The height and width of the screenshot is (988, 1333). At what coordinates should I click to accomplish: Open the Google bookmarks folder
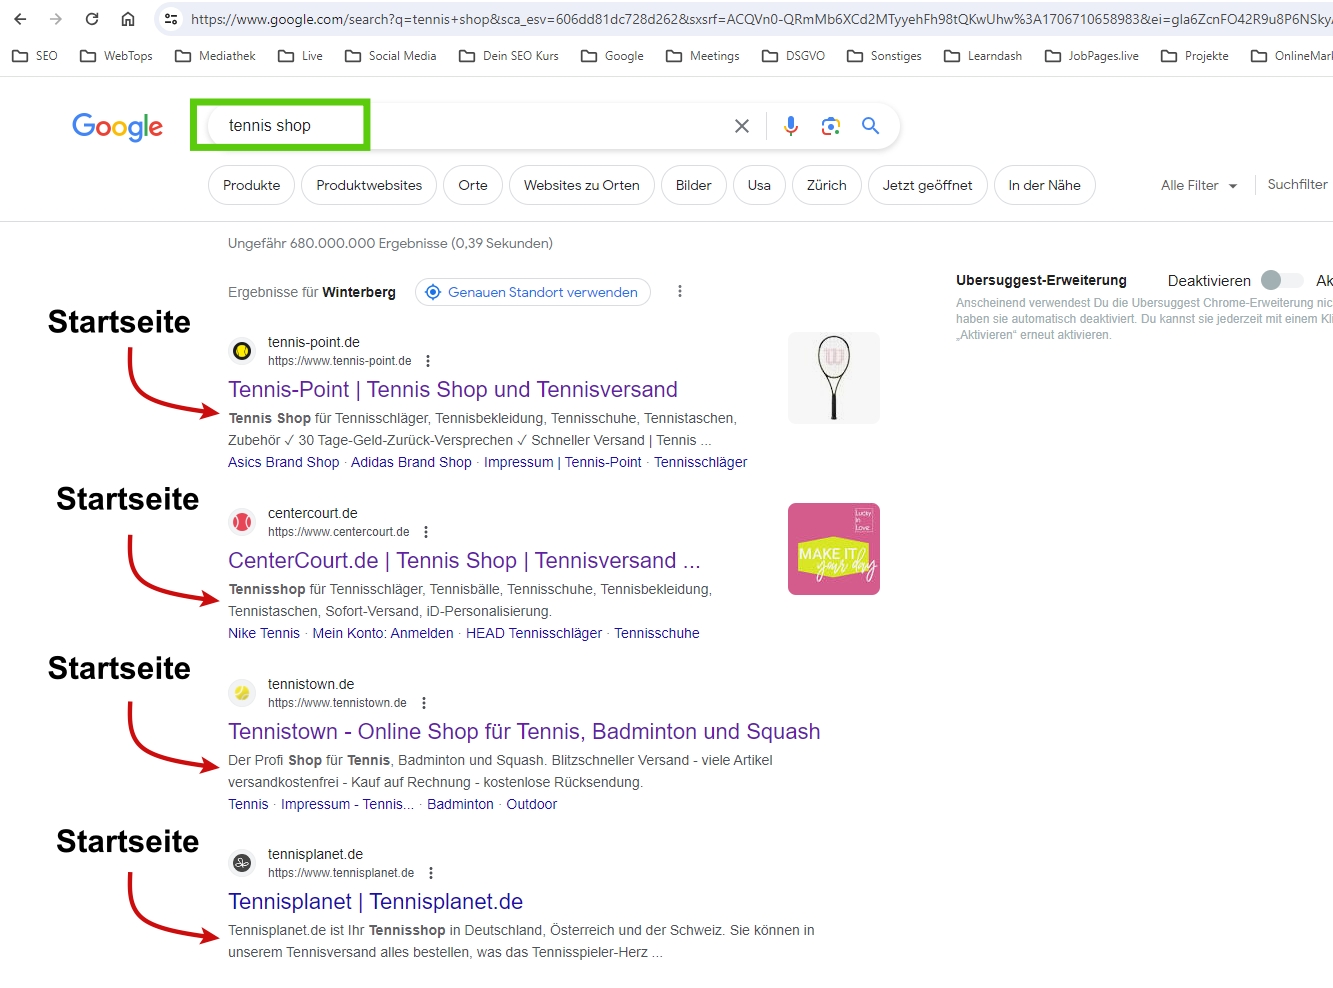(x=612, y=56)
